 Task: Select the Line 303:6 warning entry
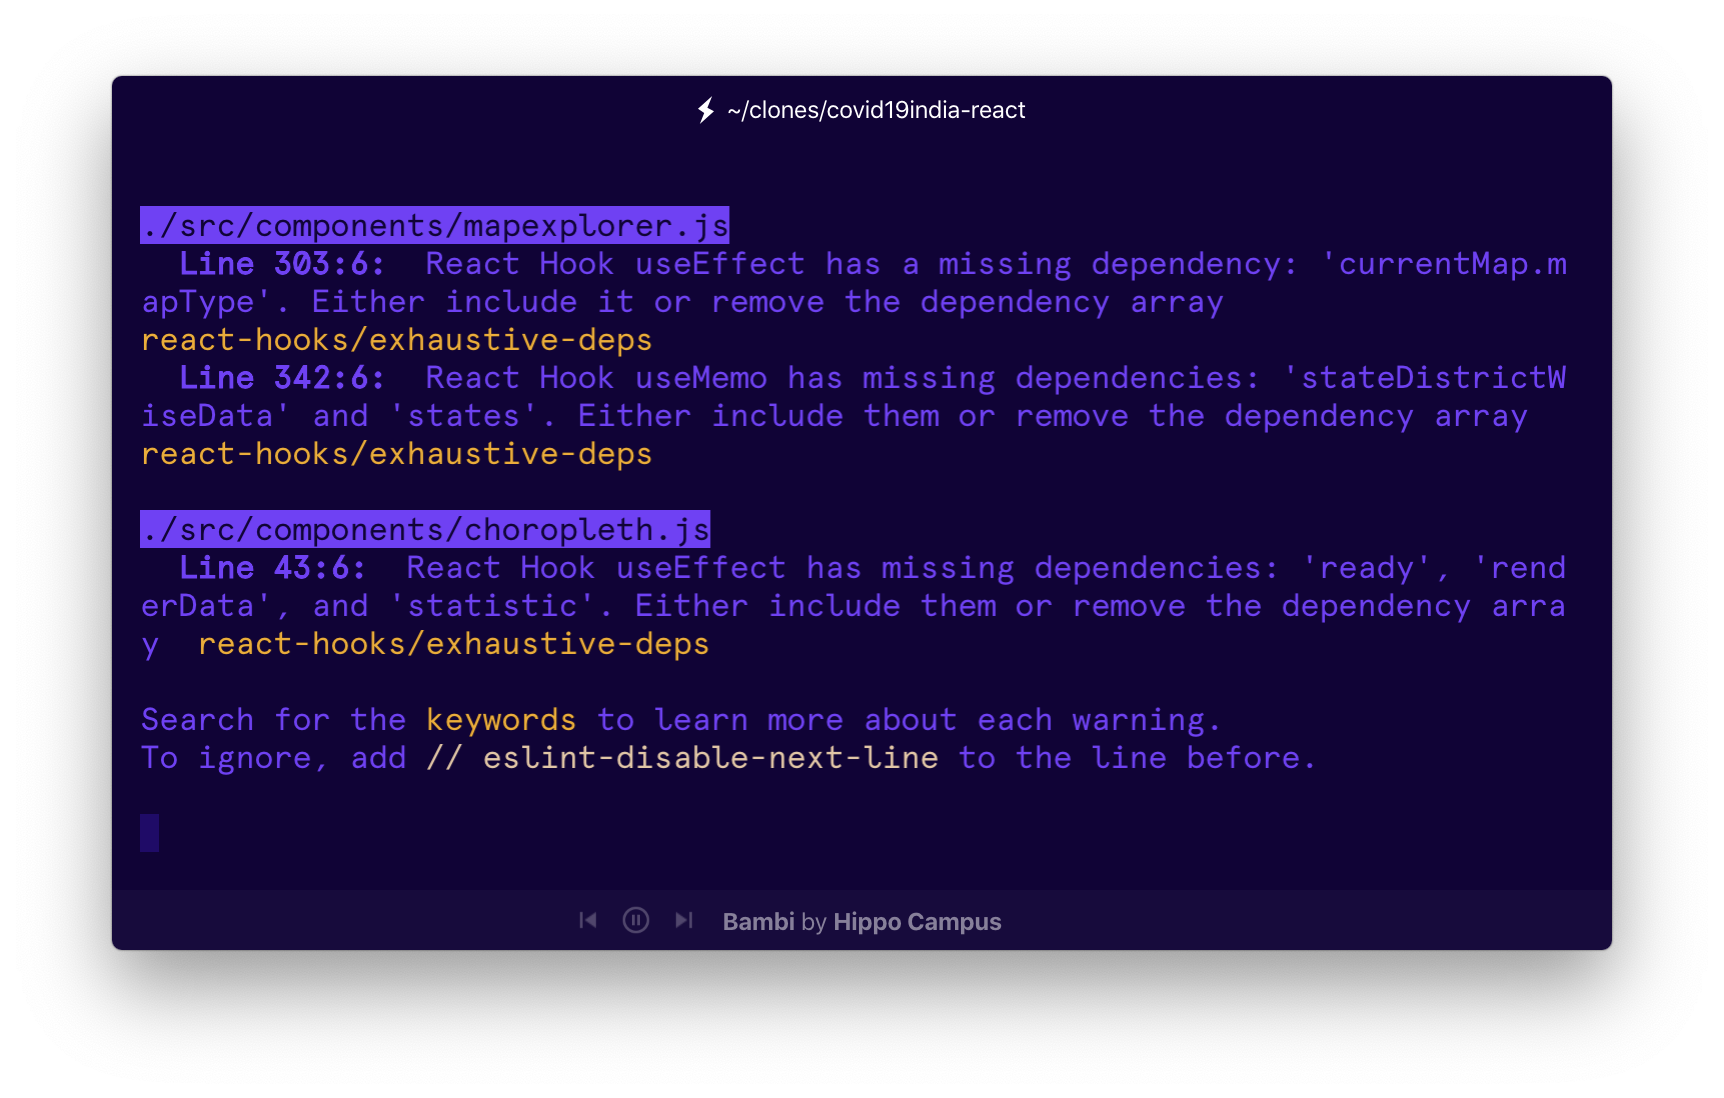coord(282,263)
